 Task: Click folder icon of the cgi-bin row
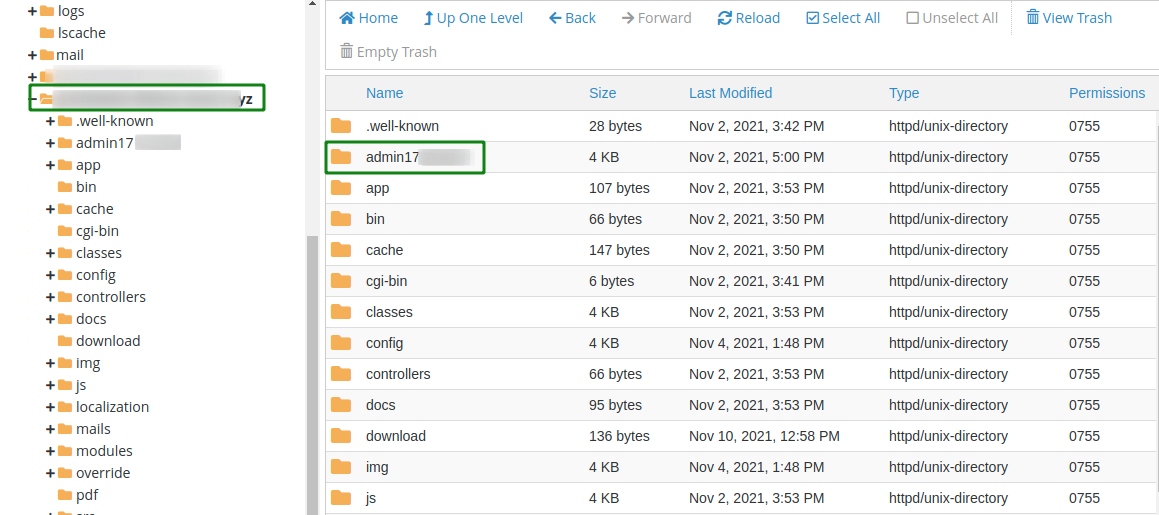coord(341,281)
